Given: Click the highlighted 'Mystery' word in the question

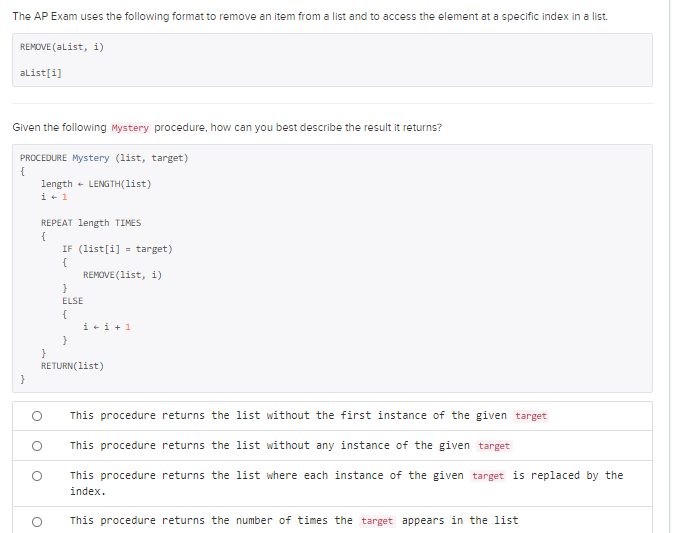Looking at the screenshot, I should tap(130, 128).
